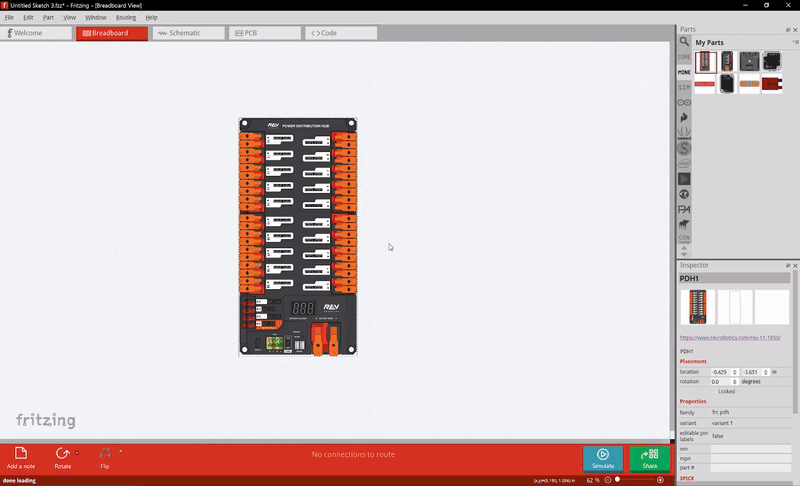Open the CORE parts bin
The image size is (800, 486).
pyautogui.click(x=684, y=57)
